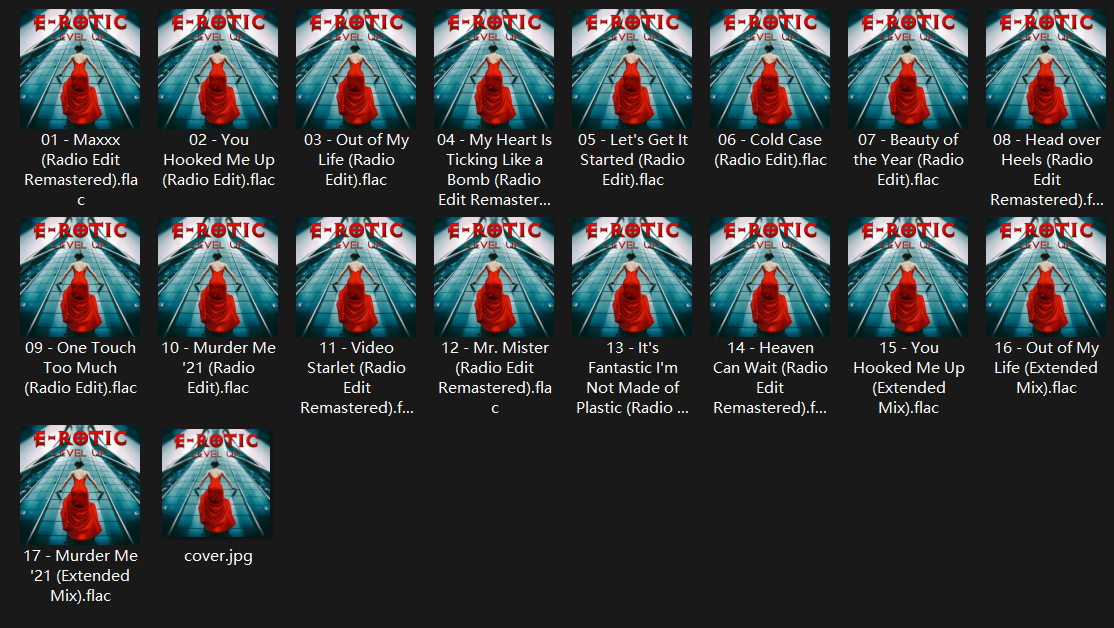The image size is (1114, 628).
Task: Select the 05 - Let's Get It Started thumbnail
Action: (632, 69)
